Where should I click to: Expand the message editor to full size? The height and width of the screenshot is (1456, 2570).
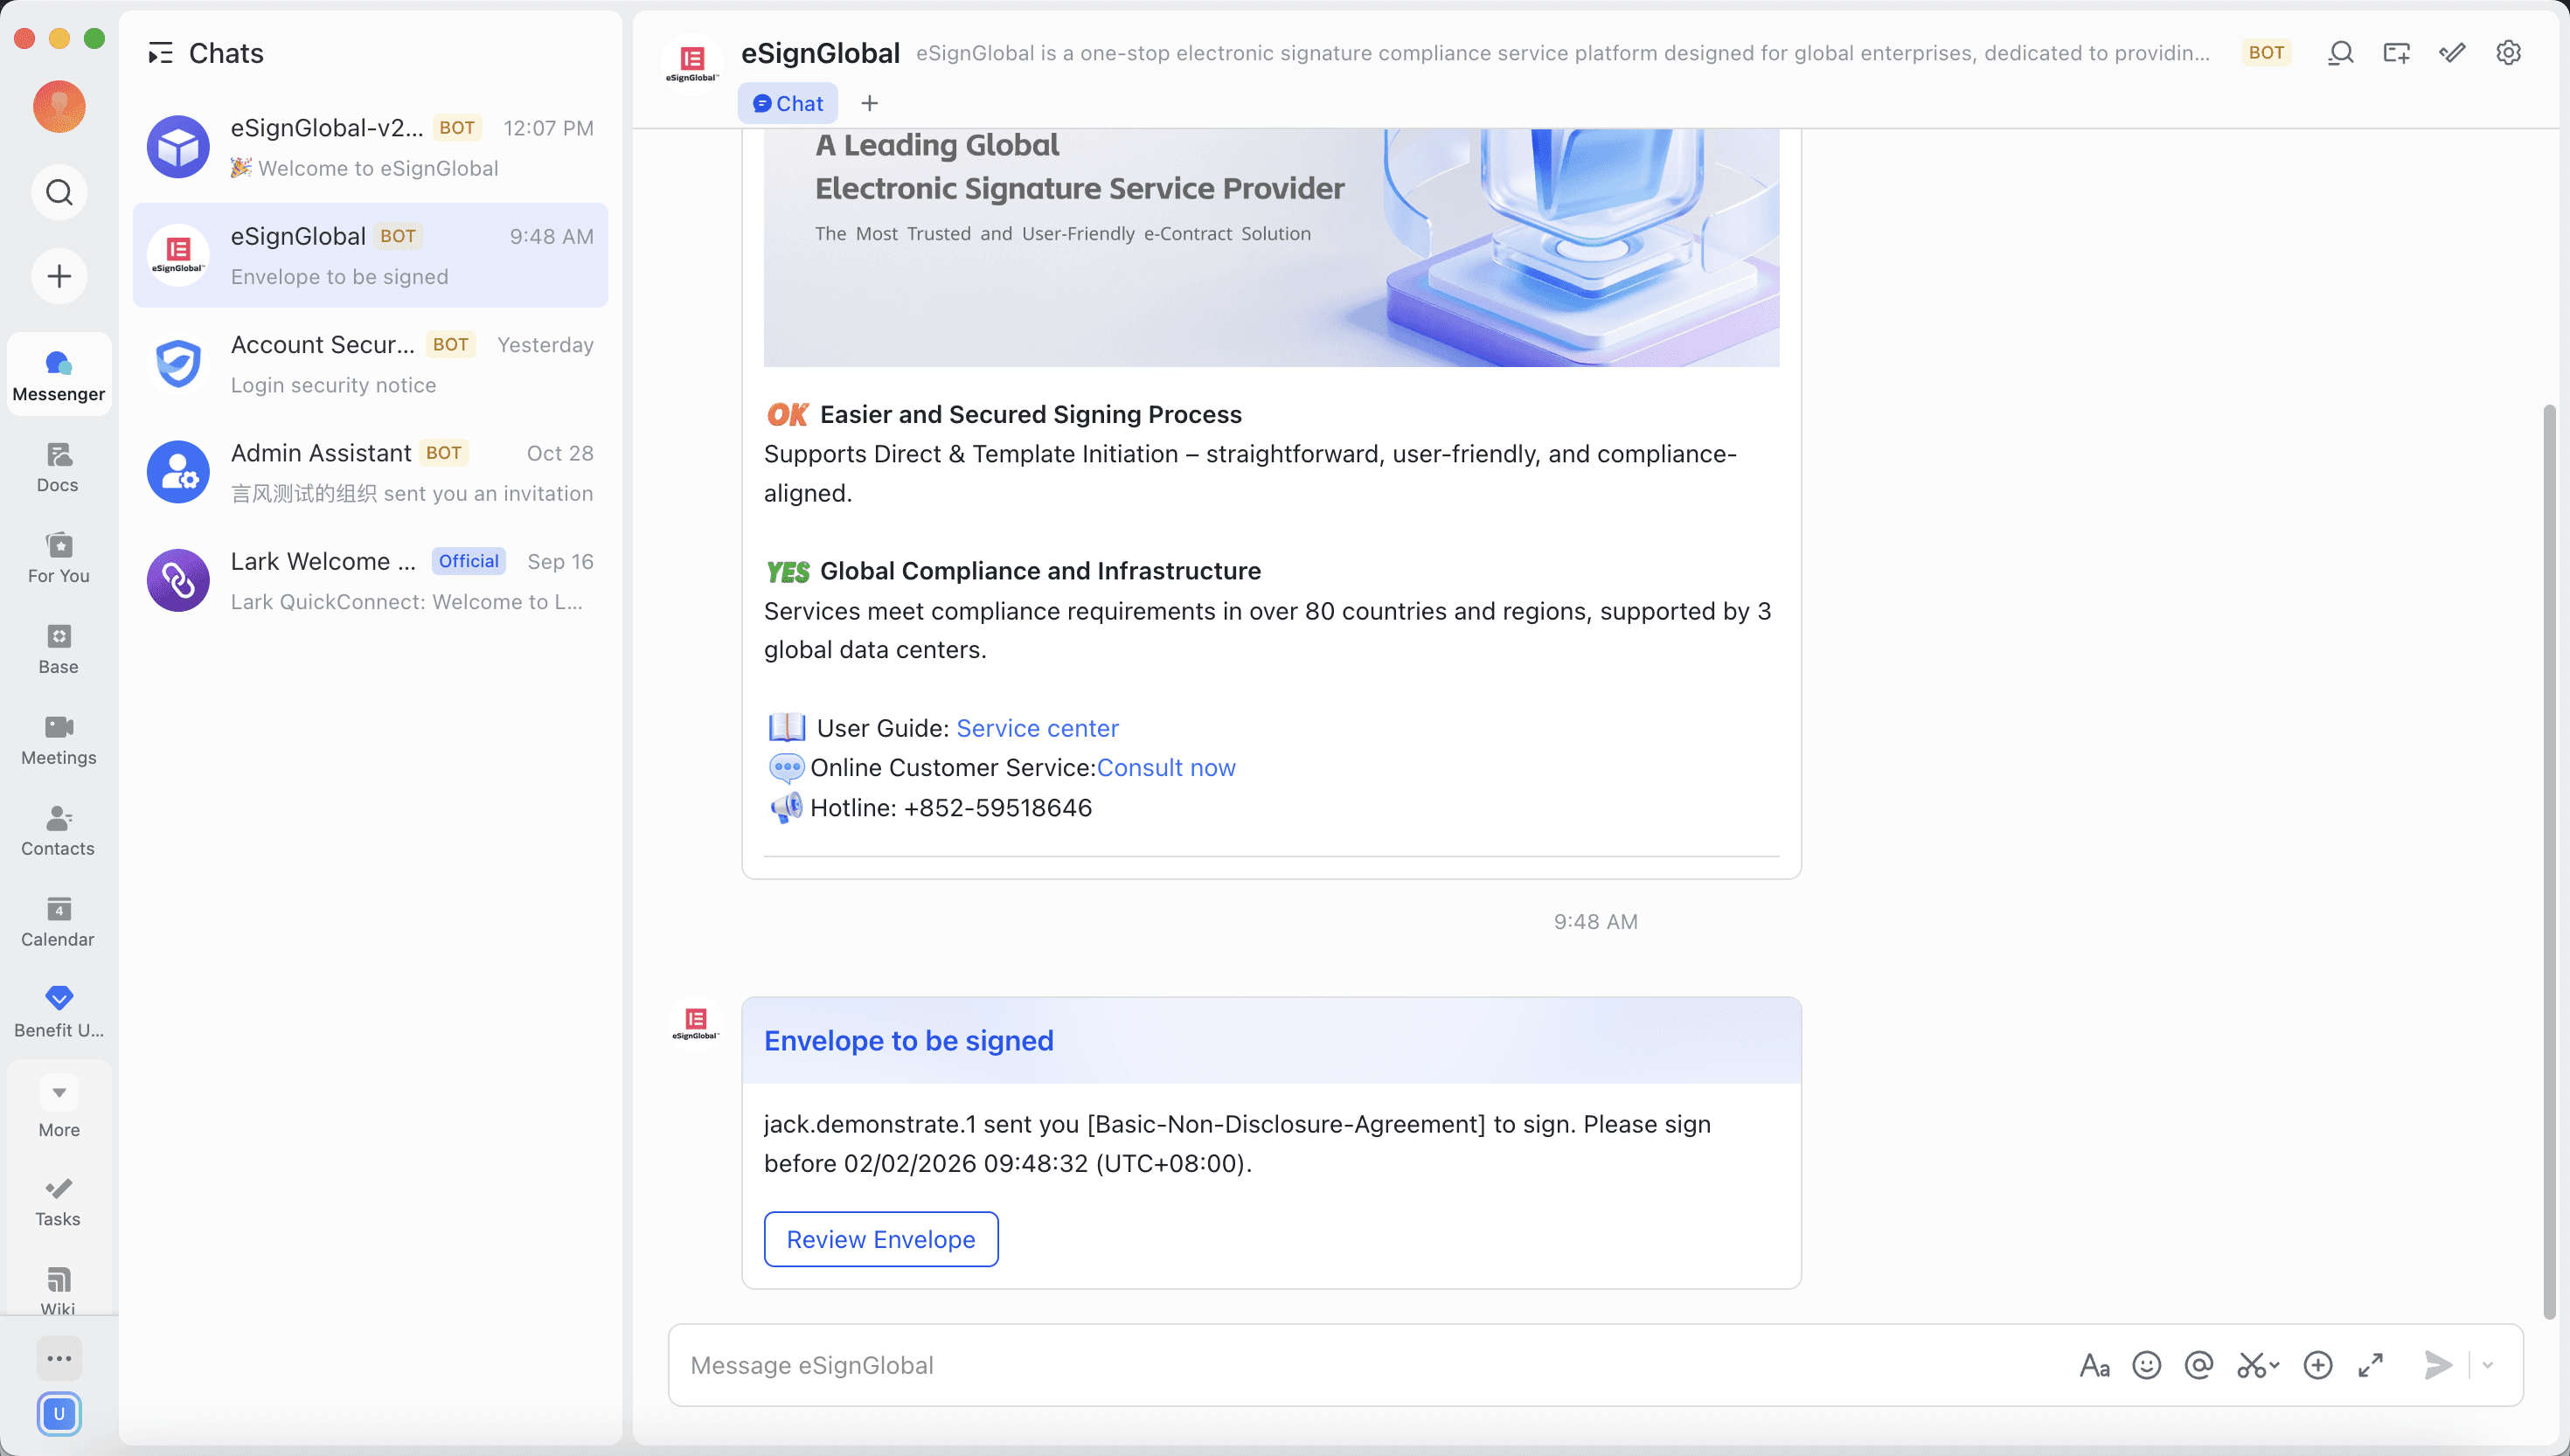pyautogui.click(x=2370, y=1365)
